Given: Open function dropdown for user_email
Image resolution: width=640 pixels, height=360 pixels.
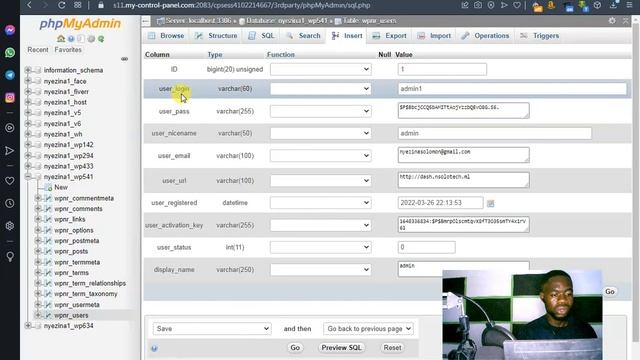Looking at the screenshot, I should pyautogui.click(x=320, y=156).
